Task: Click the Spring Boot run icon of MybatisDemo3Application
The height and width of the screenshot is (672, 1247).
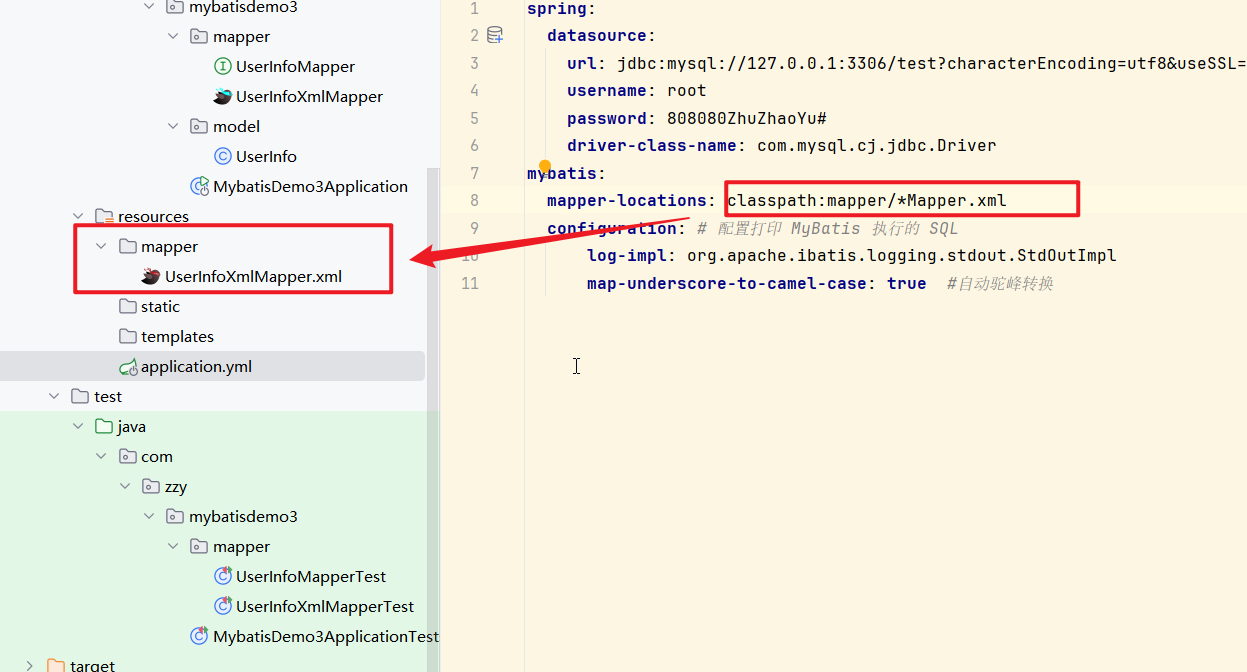Action: pos(200,187)
